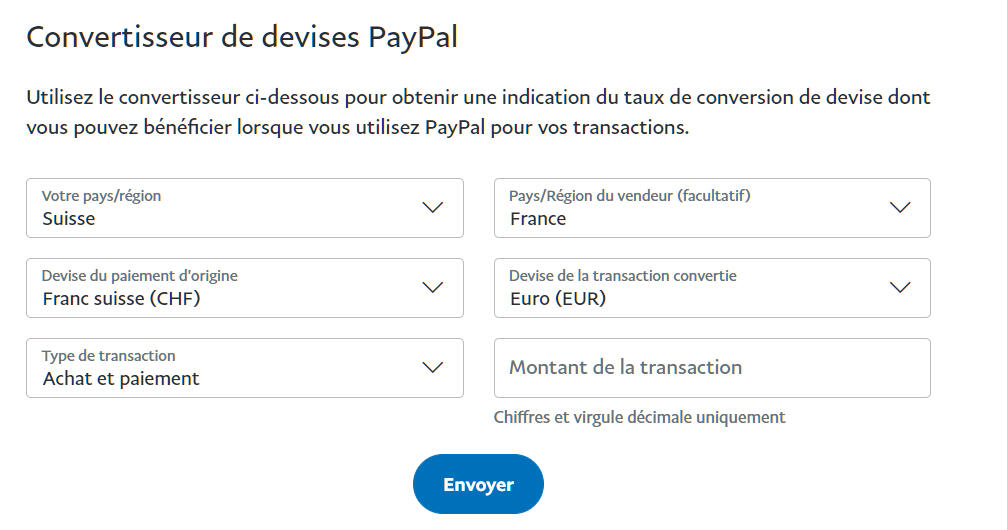
Task: Click the Pays/Région du vendeur (facultatif) label
Action: tap(630, 196)
